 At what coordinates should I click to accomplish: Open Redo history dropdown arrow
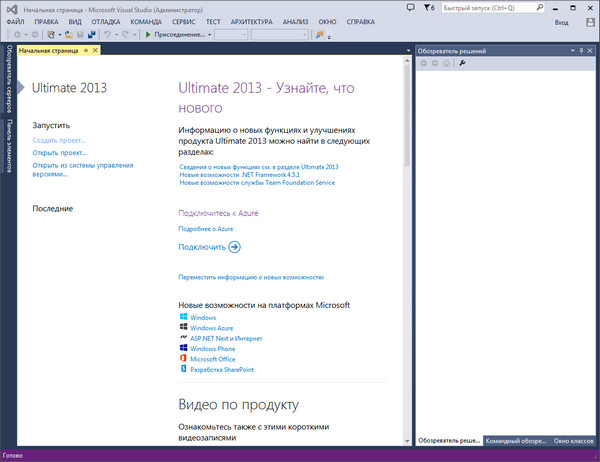pyautogui.click(x=134, y=35)
